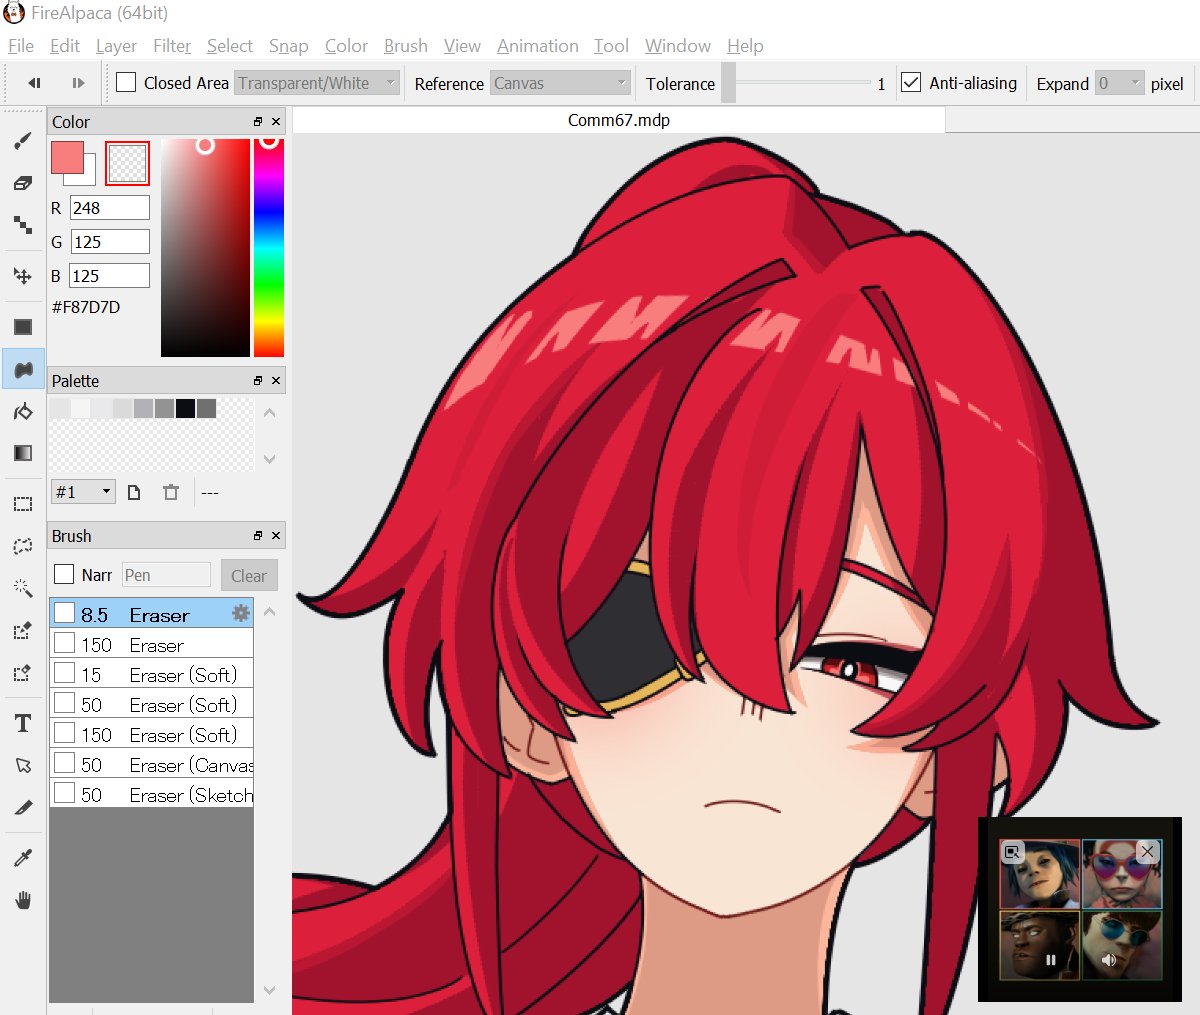Select the Select Eraser tool

23,672
